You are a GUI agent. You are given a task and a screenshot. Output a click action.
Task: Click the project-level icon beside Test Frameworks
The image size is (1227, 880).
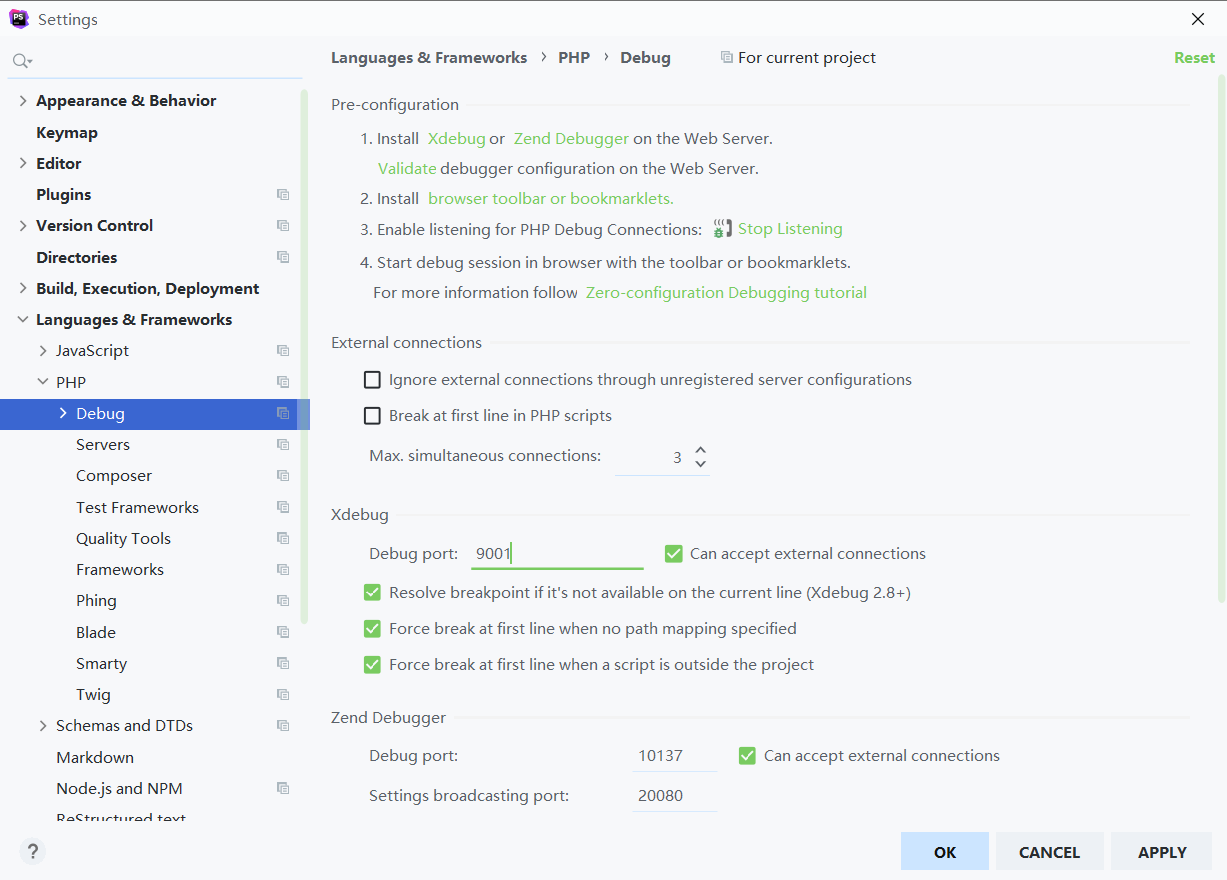283,507
